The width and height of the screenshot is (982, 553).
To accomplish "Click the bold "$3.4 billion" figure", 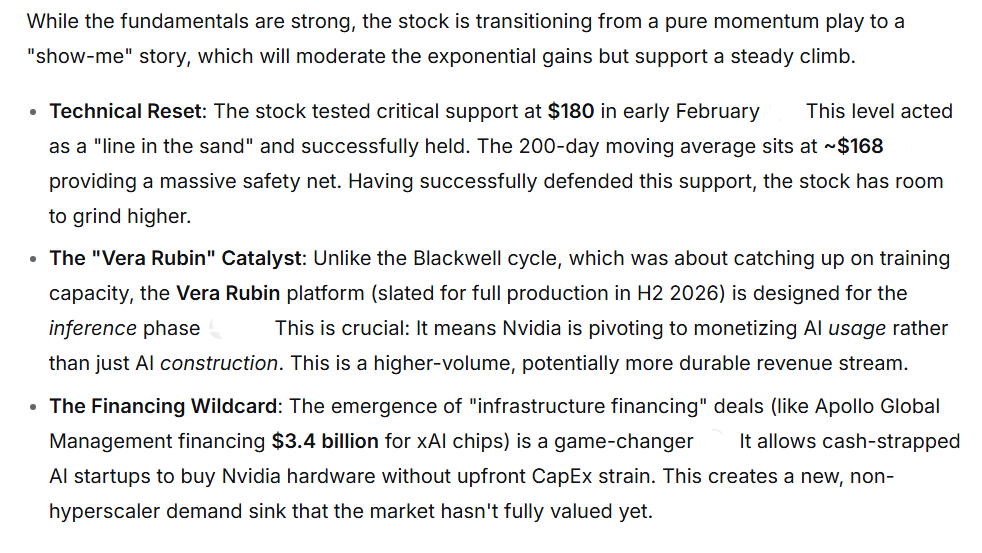I will [x=325, y=441].
